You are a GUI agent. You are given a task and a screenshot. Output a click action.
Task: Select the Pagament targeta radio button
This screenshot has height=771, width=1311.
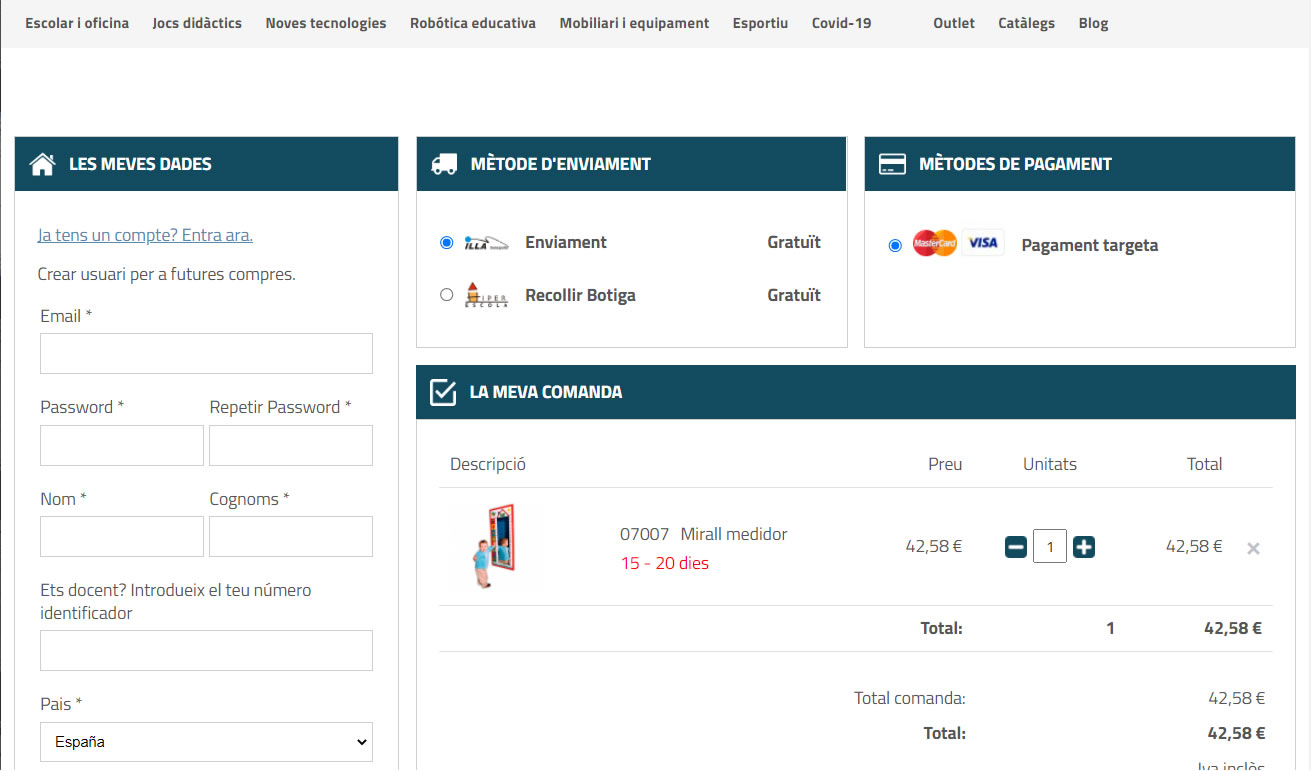pyautogui.click(x=895, y=245)
